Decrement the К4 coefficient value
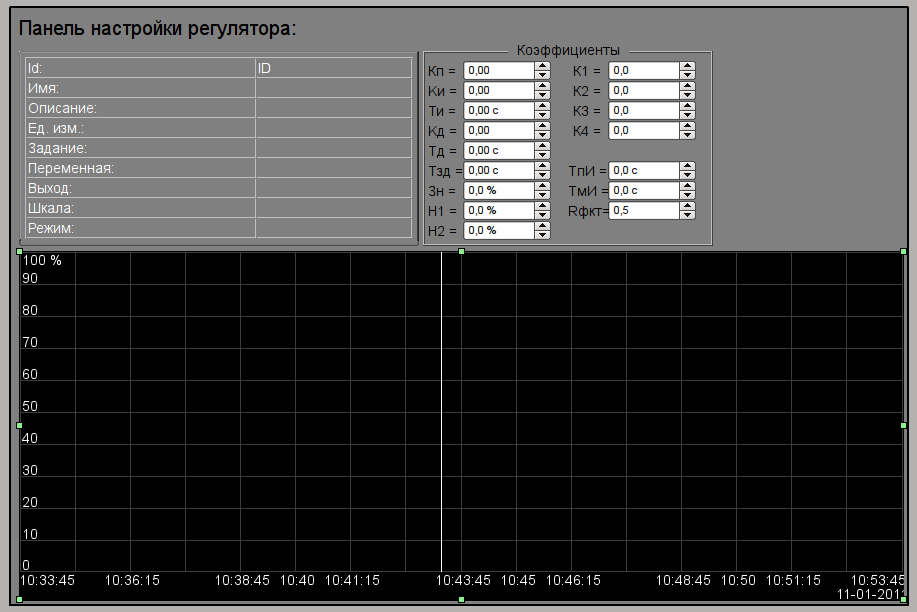 687,135
